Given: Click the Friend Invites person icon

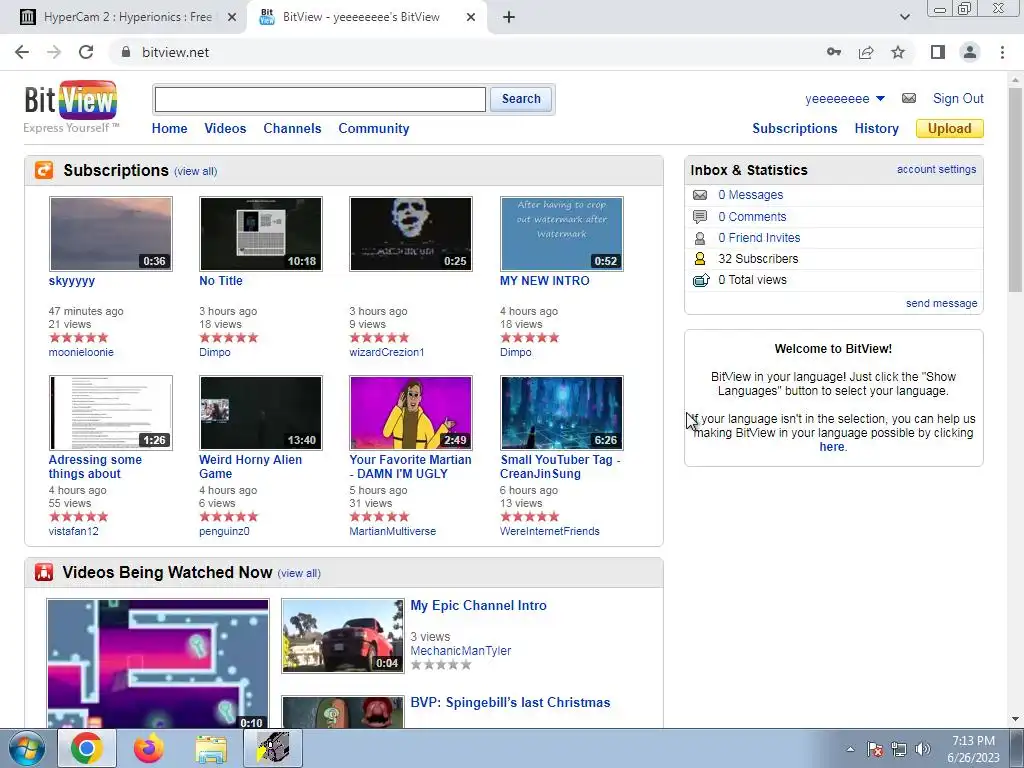Looking at the screenshot, I should 700,238.
